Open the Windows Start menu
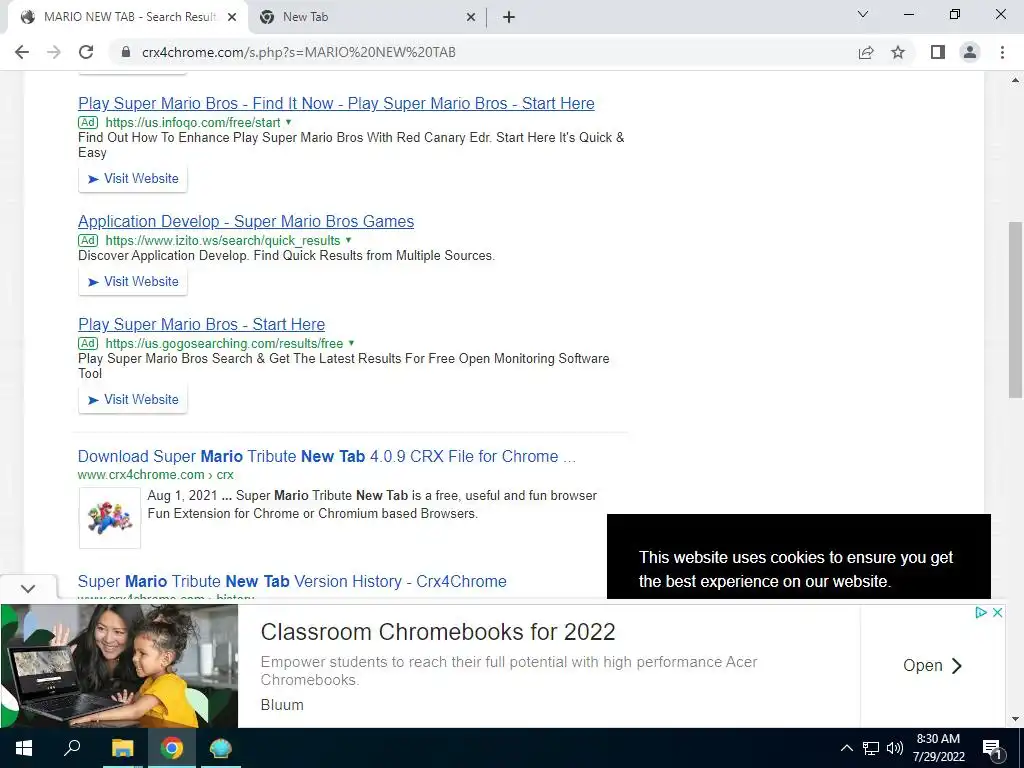The width and height of the screenshot is (1024, 768). [x=24, y=748]
